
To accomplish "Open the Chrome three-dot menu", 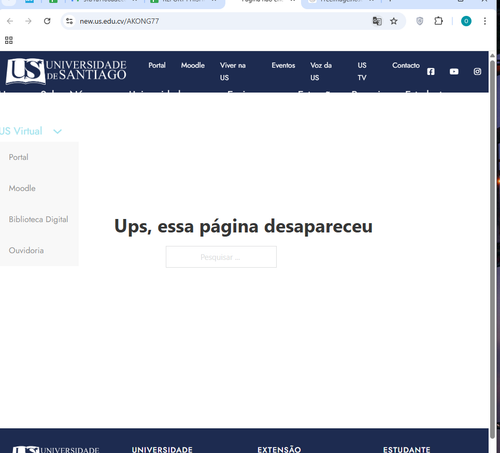I will (485, 21).
